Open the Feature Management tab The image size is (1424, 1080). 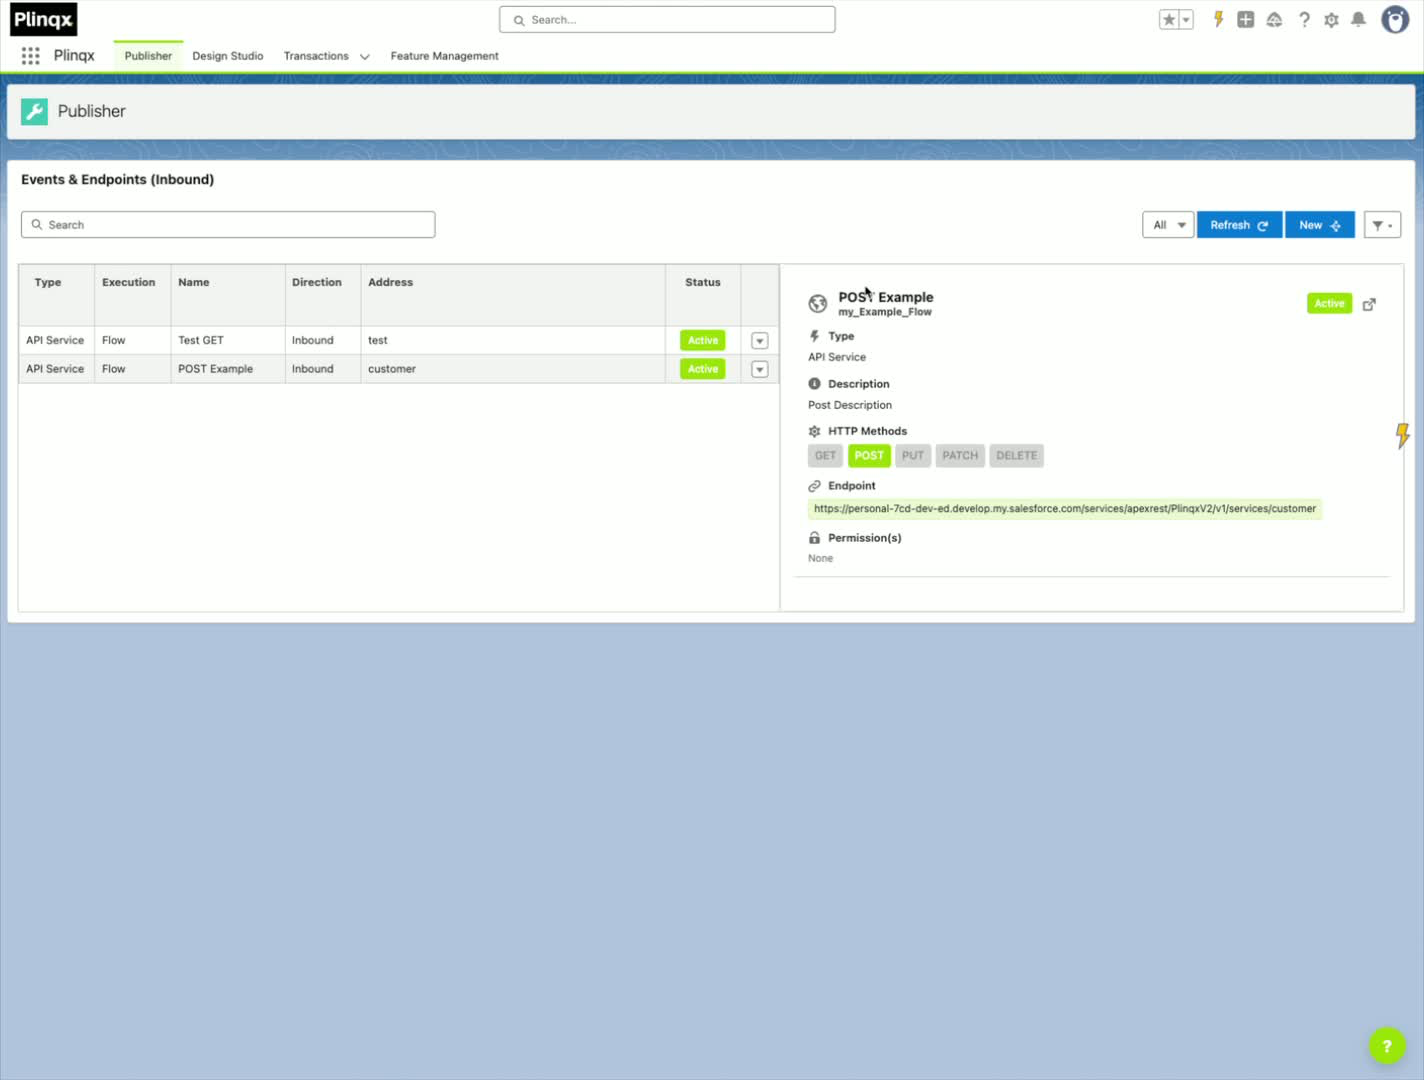point(444,56)
